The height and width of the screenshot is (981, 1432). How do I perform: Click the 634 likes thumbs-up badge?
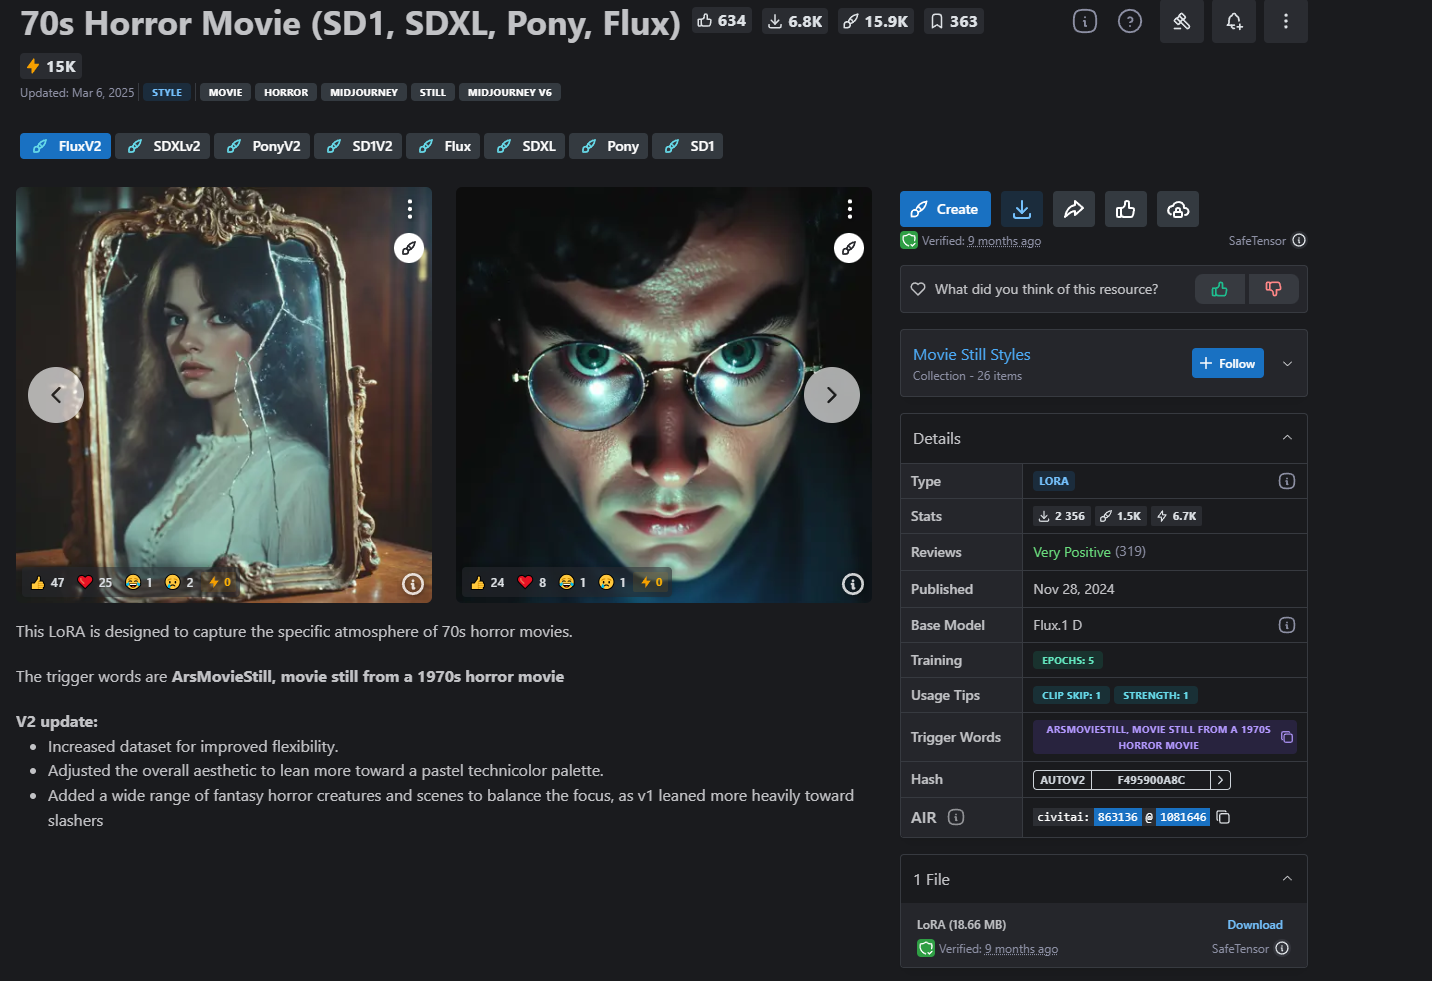tap(721, 21)
